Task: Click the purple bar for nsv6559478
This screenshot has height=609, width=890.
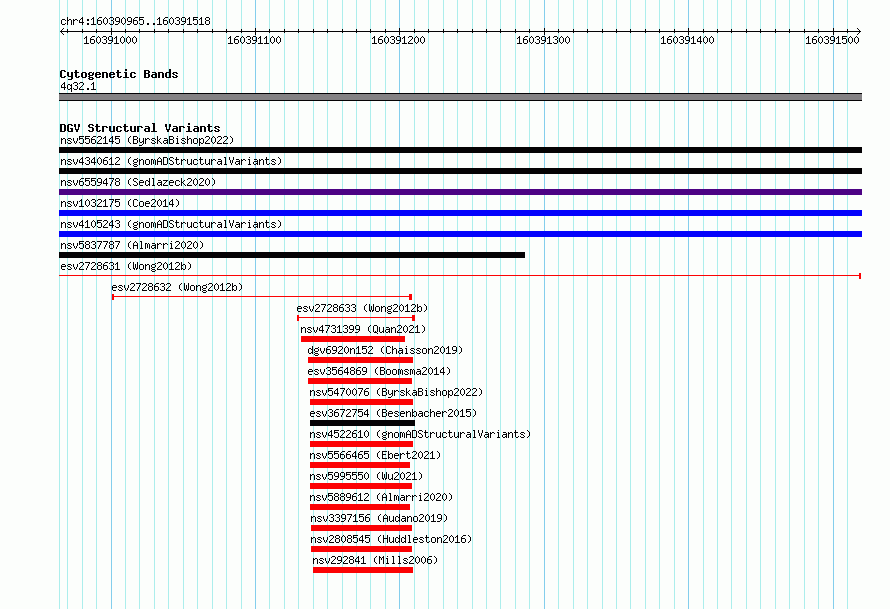Action: point(460,192)
